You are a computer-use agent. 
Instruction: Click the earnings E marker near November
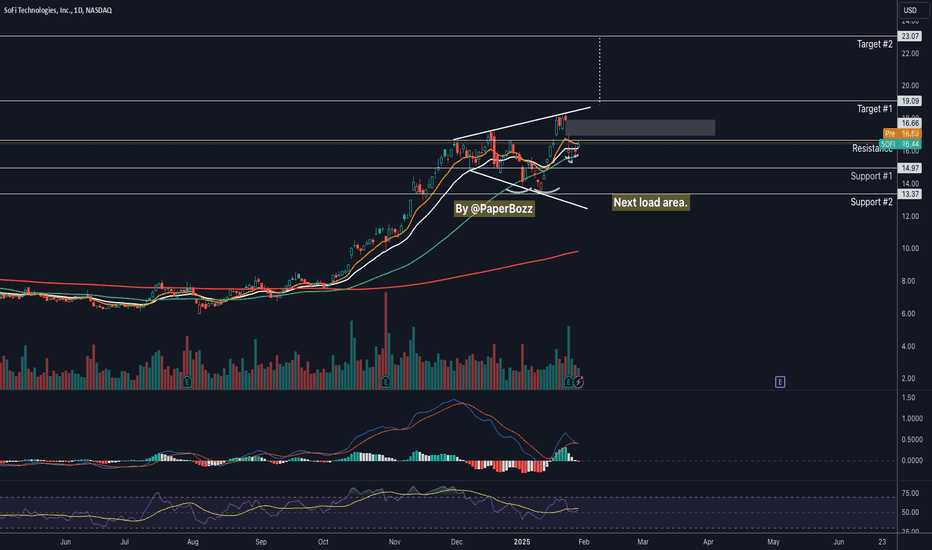click(x=386, y=382)
